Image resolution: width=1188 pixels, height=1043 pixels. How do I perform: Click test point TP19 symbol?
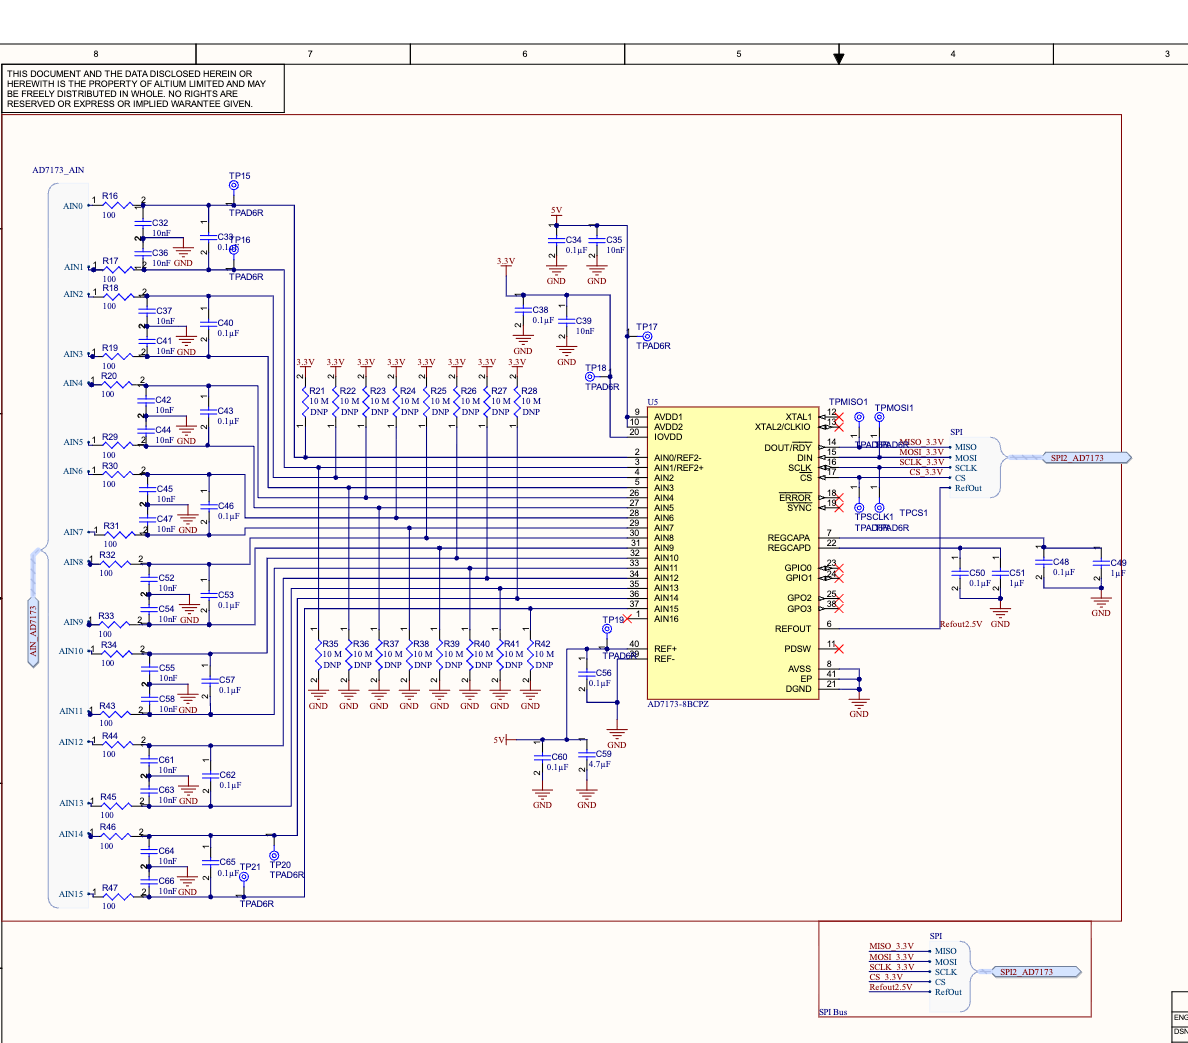click(607, 629)
